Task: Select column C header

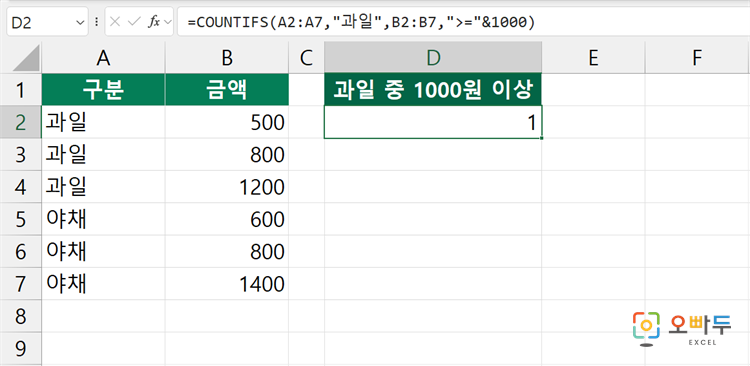Action: pyautogui.click(x=307, y=58)
